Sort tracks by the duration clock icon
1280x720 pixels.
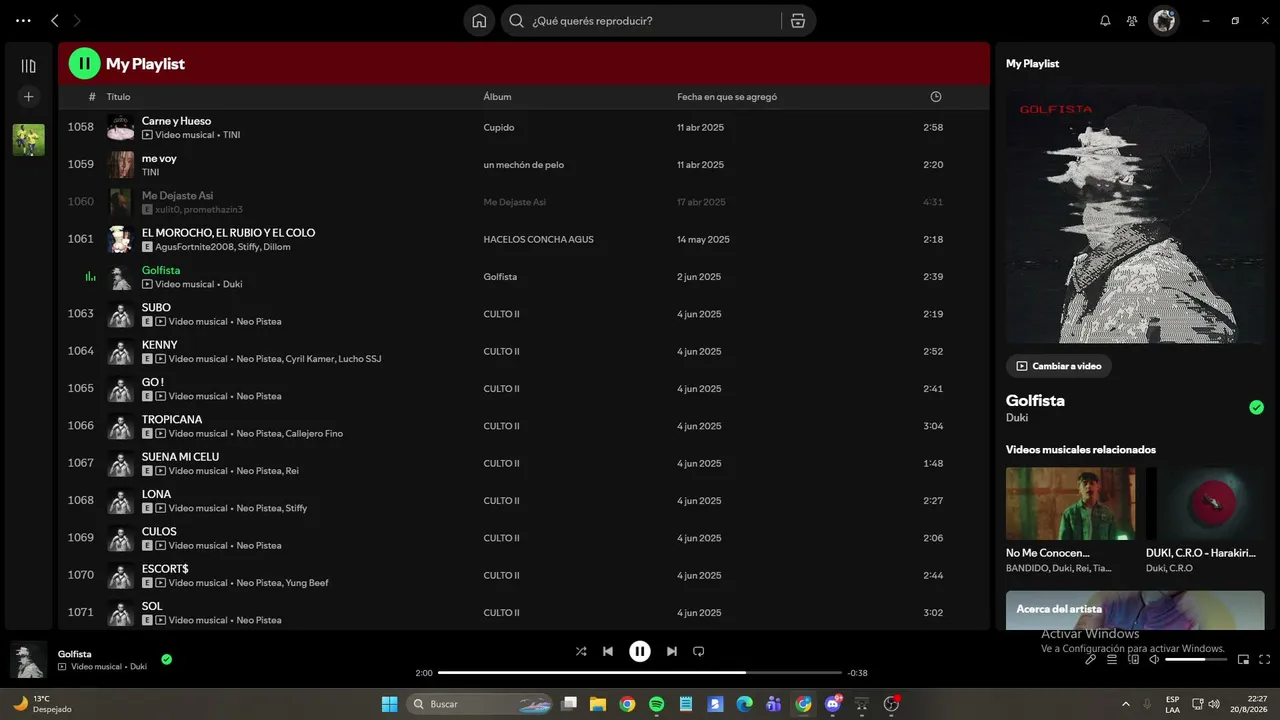(x=936, y=97)
